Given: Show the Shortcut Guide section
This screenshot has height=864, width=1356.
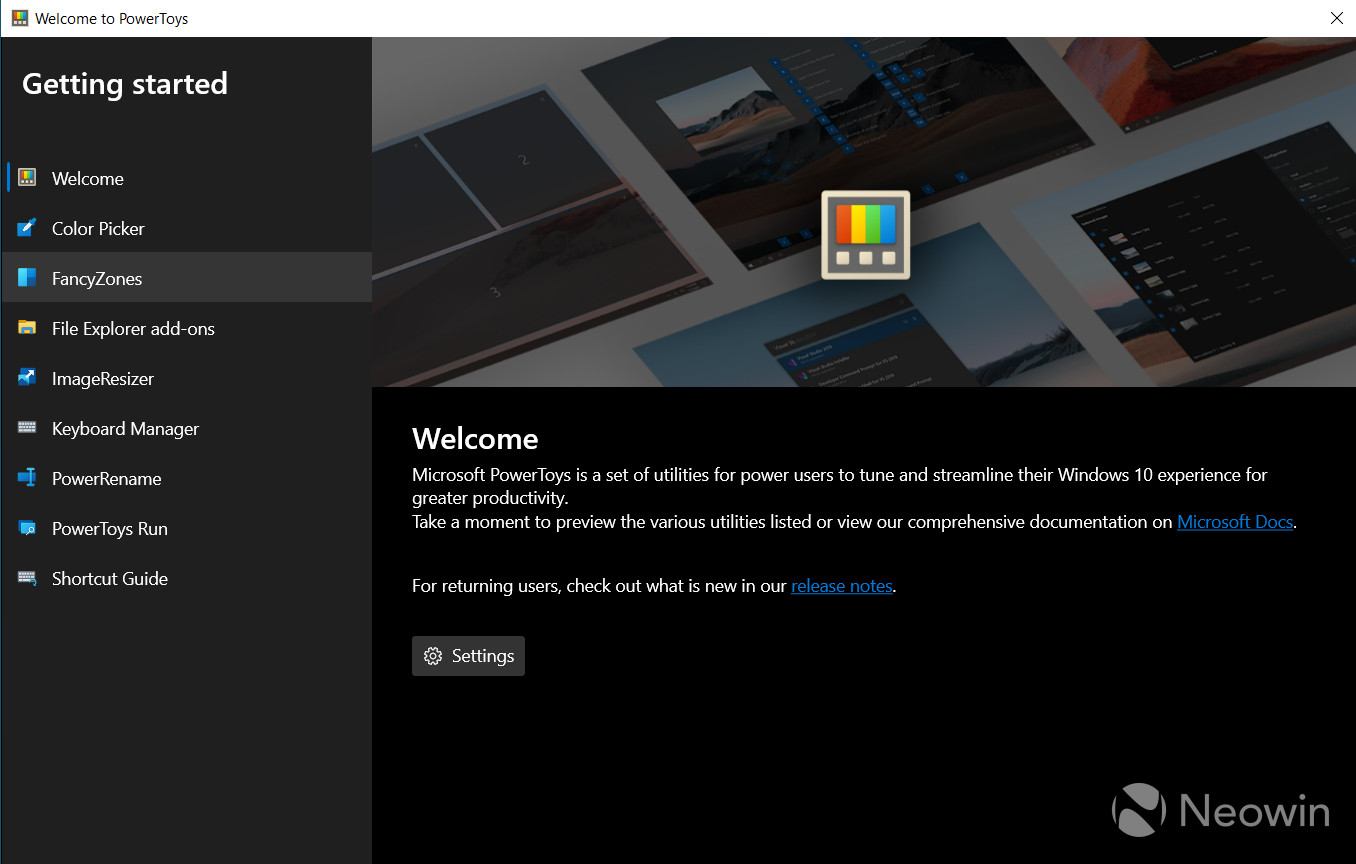Looking at the screenshot, I should pos(186,578).
